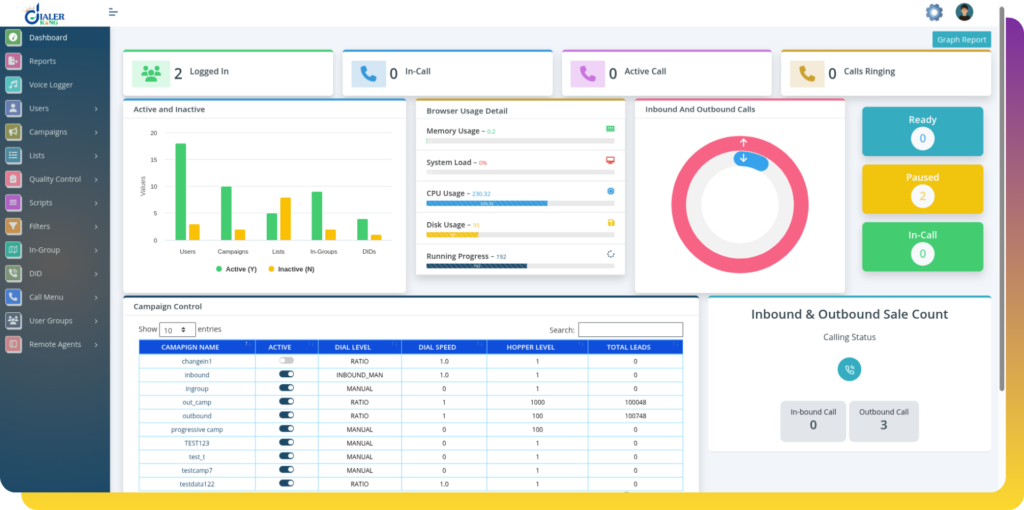
Task: Toggle the testcamp7 campaign switch
Action: point(287,469)
